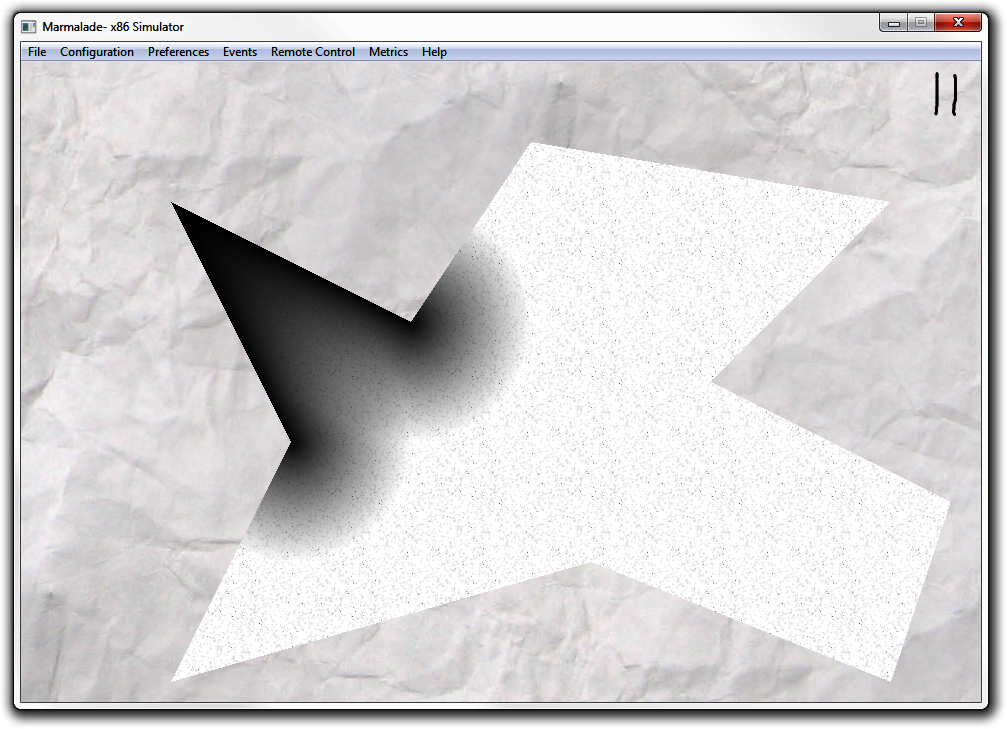The image size is (1007, 729).
Task: Open the Metrics menu
Action: pos(388,52)
